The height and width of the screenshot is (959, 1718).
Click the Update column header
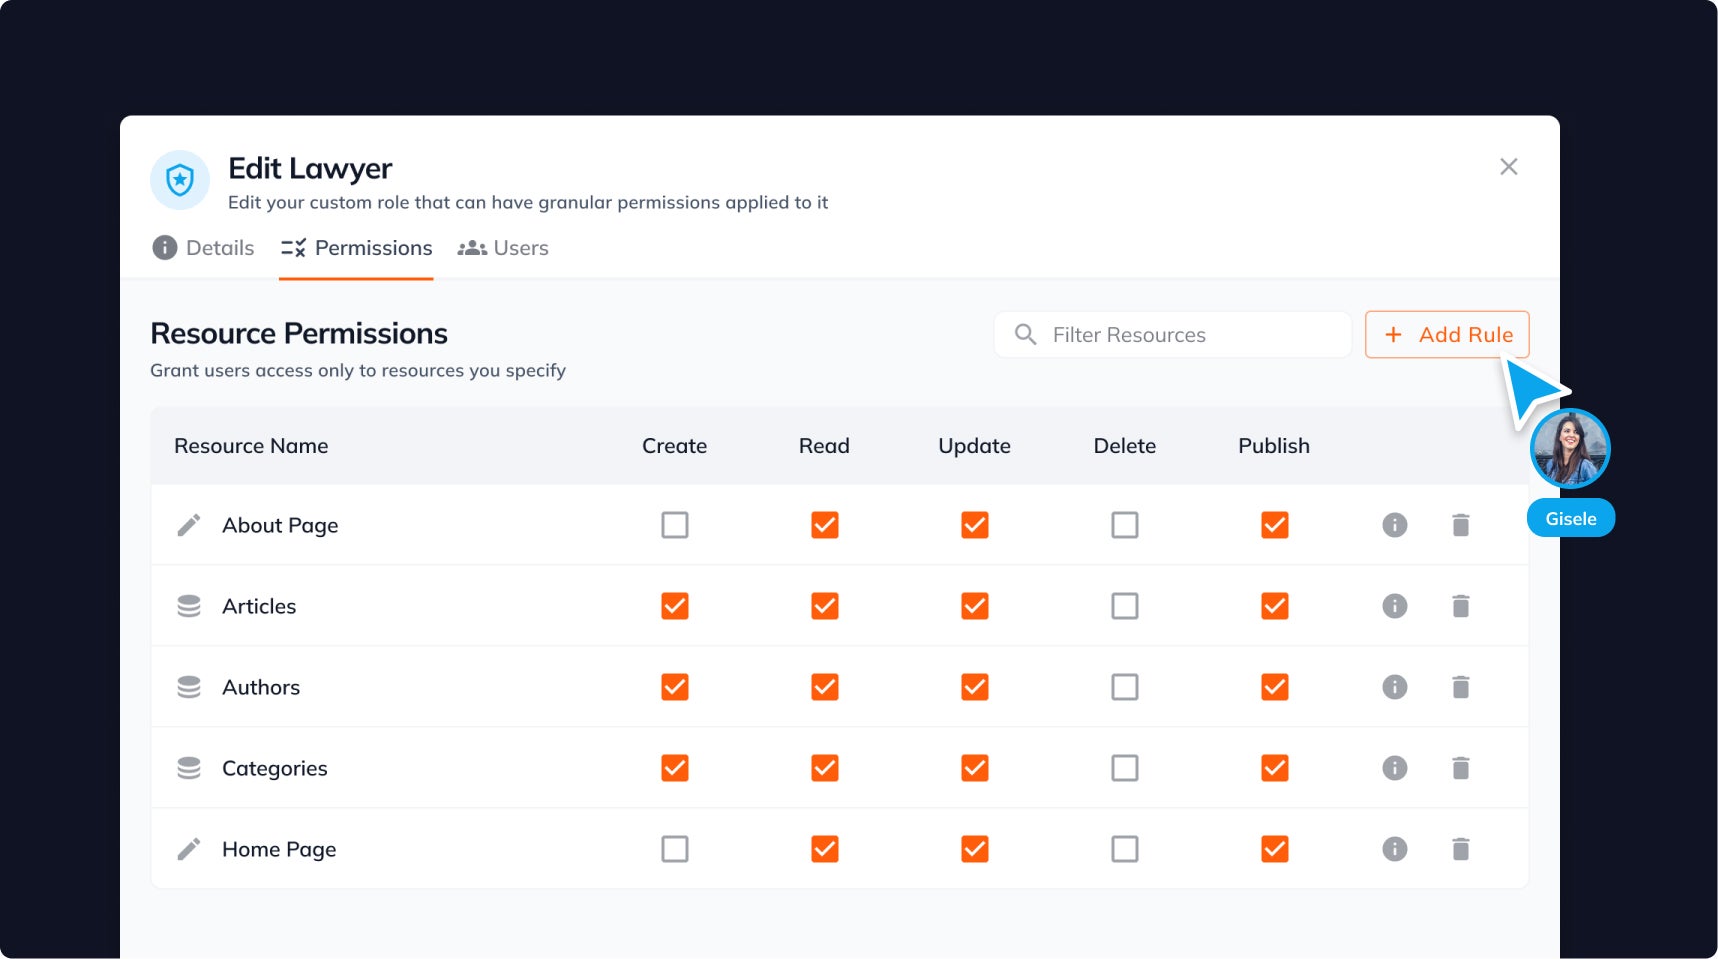point(975,446)
